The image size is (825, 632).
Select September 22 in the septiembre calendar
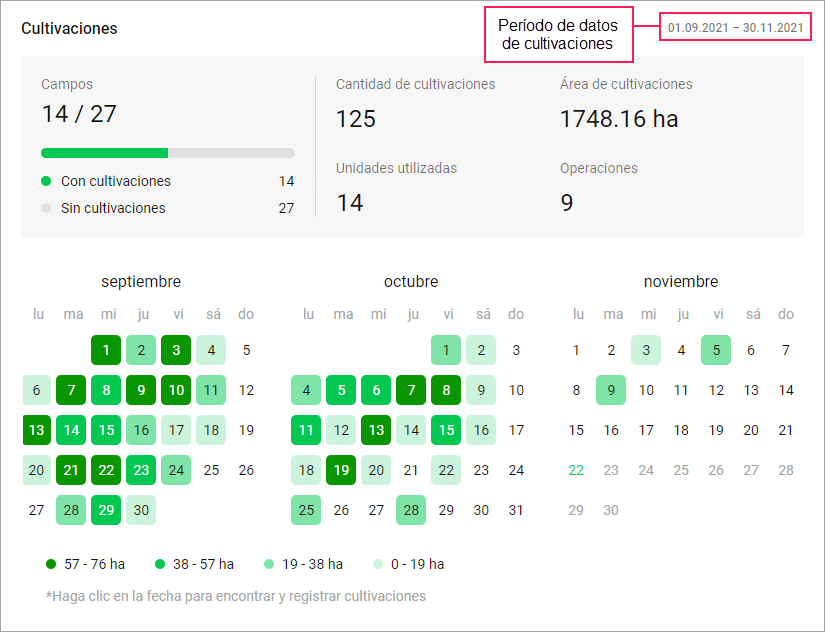(x=106, y=470)
